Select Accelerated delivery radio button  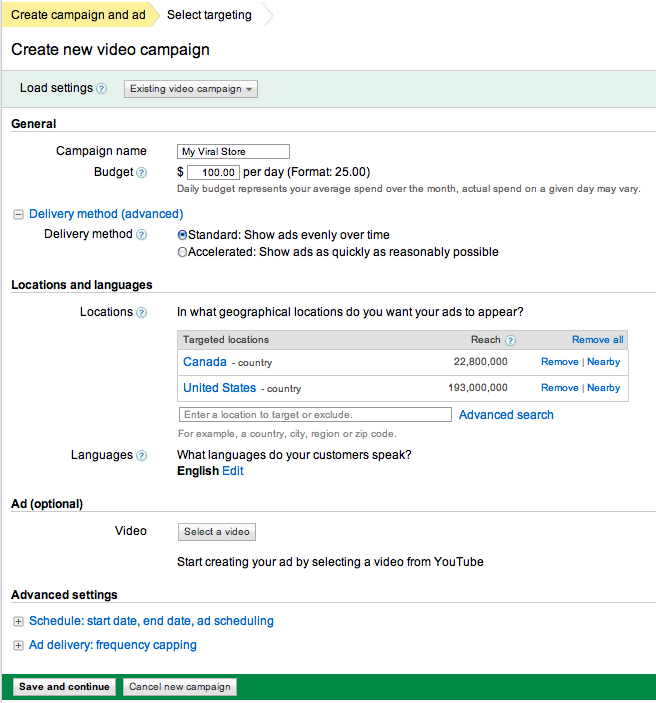click(182, 252)
